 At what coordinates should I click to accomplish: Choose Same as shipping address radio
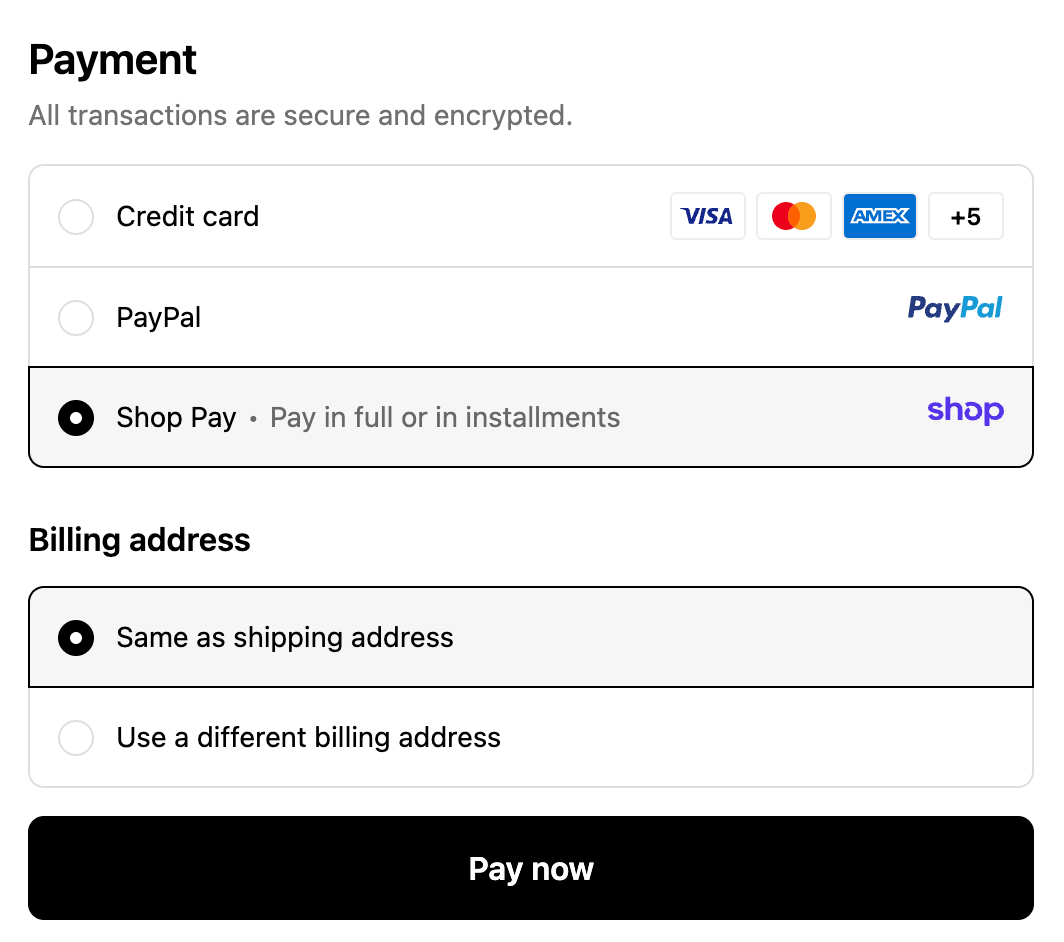click(76, 638)
